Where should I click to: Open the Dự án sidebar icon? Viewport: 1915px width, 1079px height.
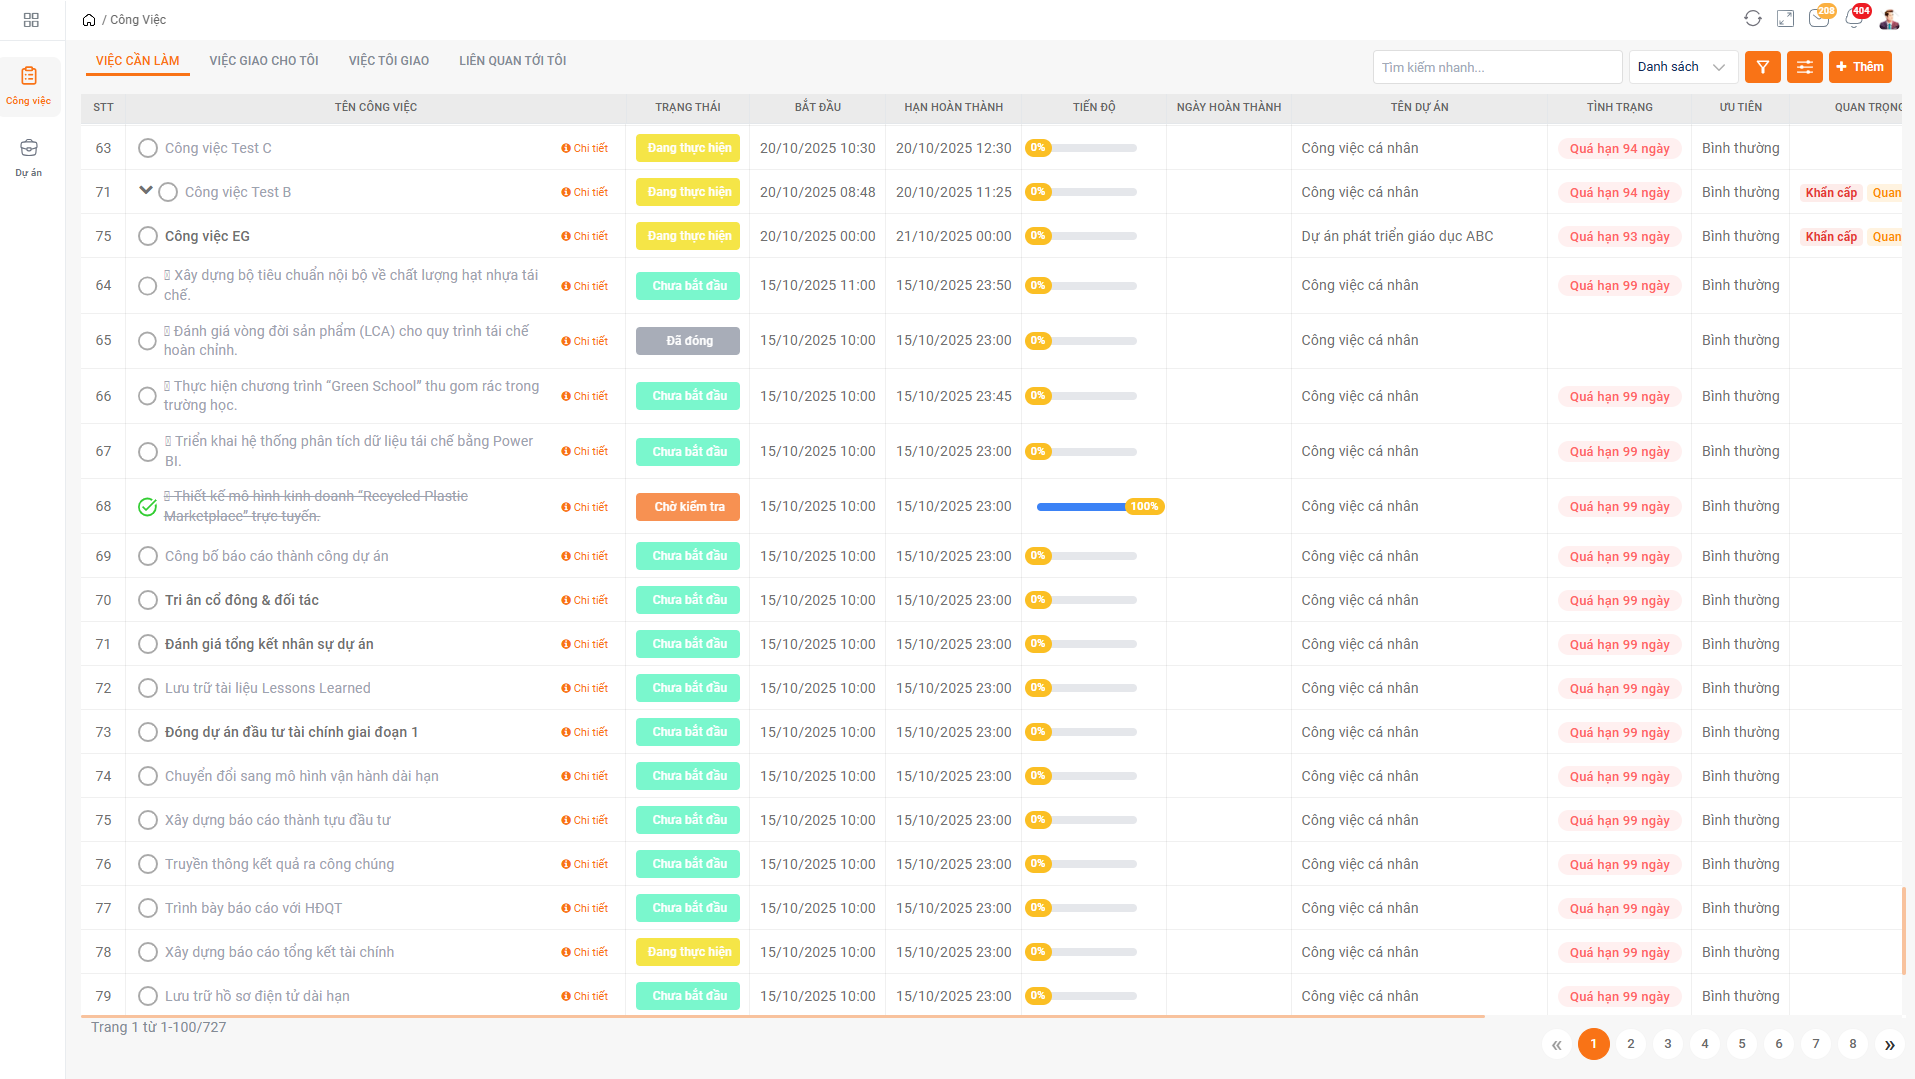(x=29, y=157)
